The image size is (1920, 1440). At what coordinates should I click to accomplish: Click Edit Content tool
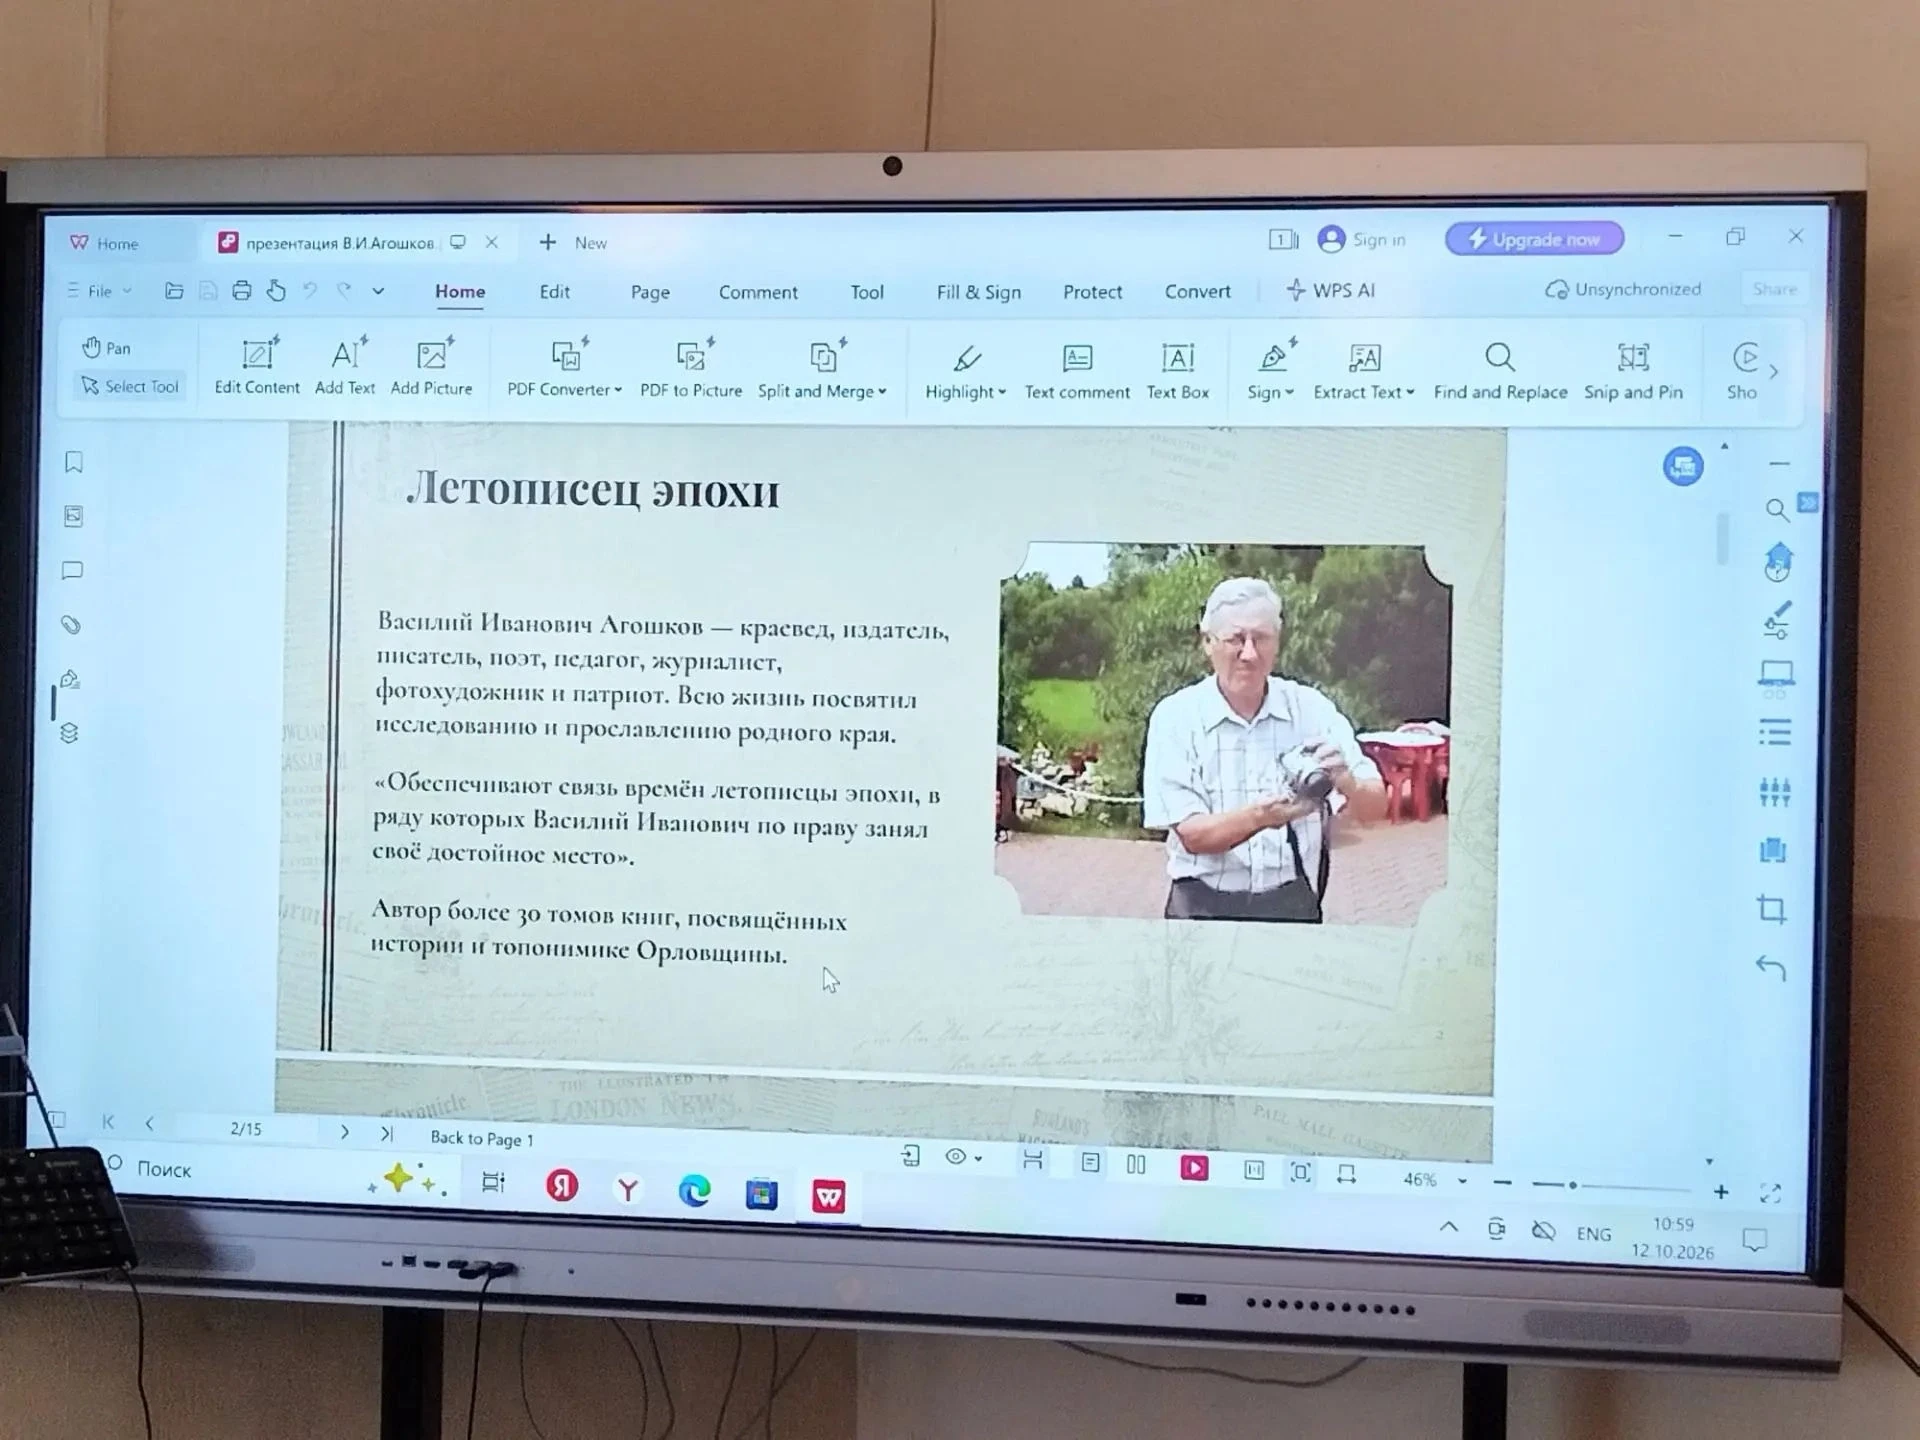[x=257, y=366]
